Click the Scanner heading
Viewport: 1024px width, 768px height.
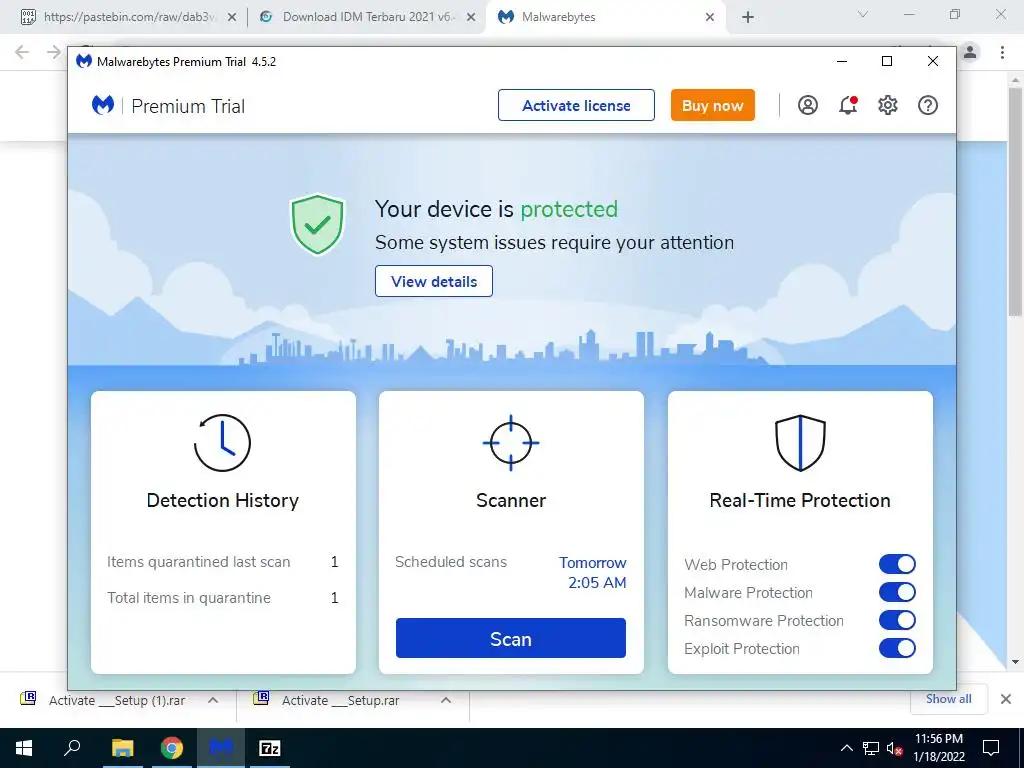pyautogui.click(x=511, y=500)
